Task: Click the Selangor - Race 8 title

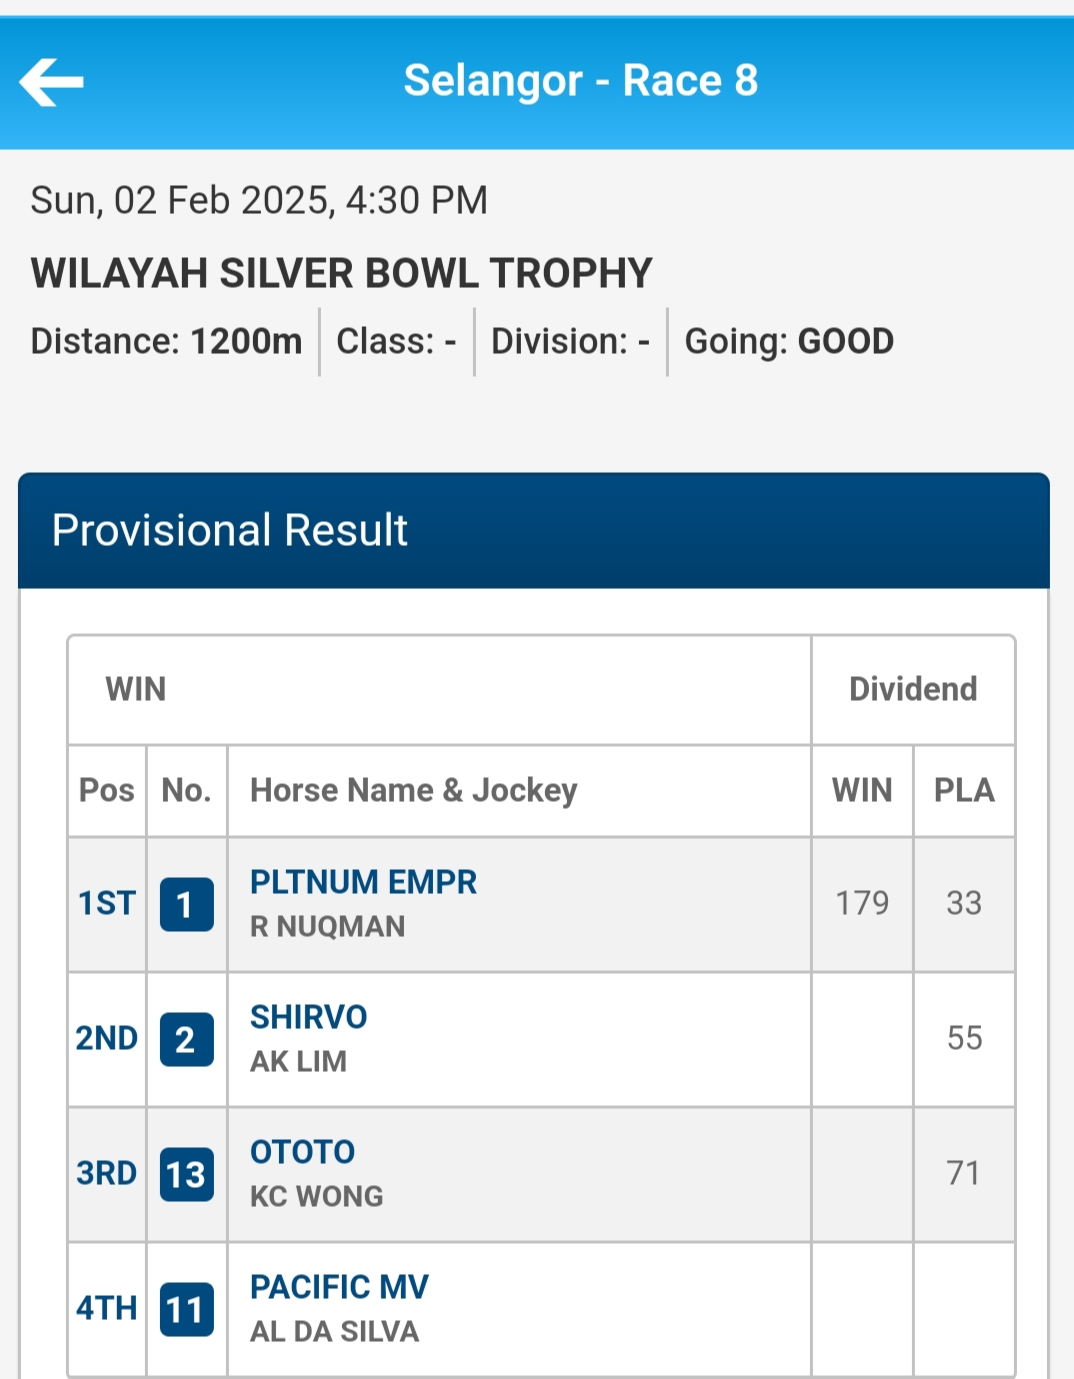Action: click(580, 81)
